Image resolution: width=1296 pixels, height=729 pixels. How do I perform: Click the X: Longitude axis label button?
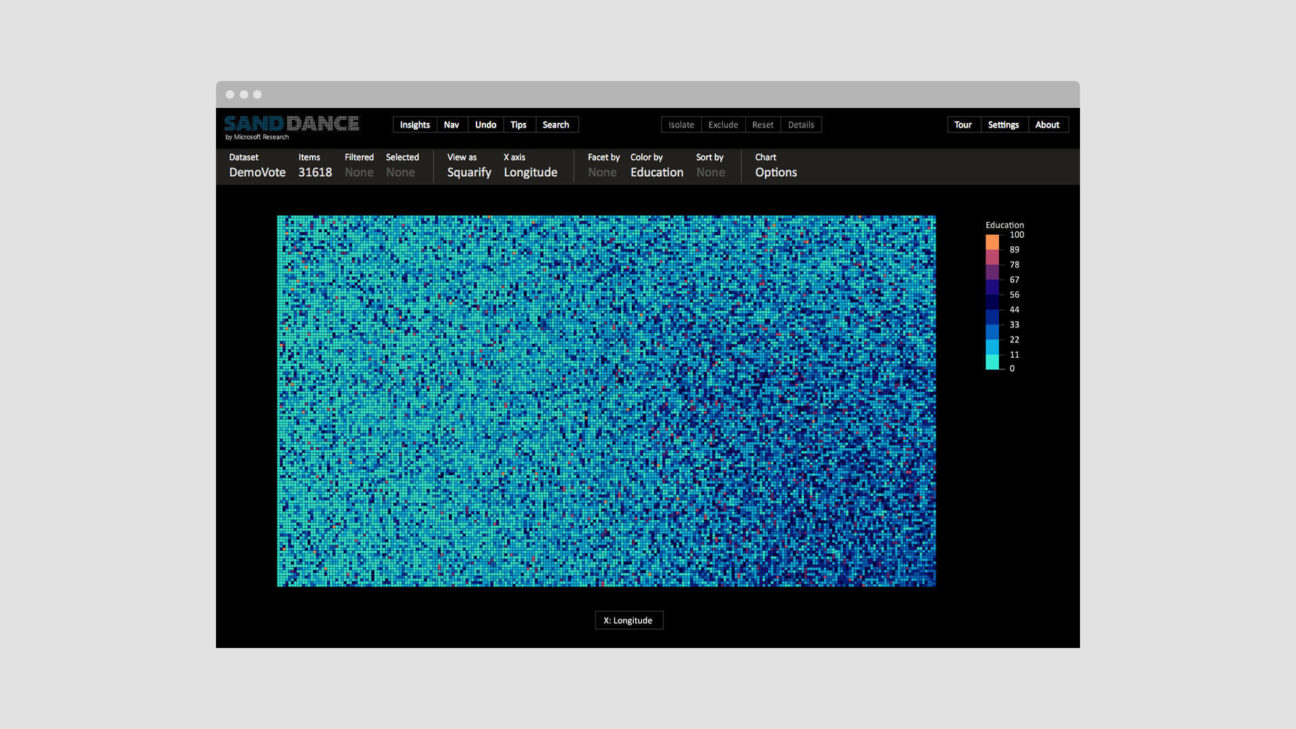pos(628,620)
